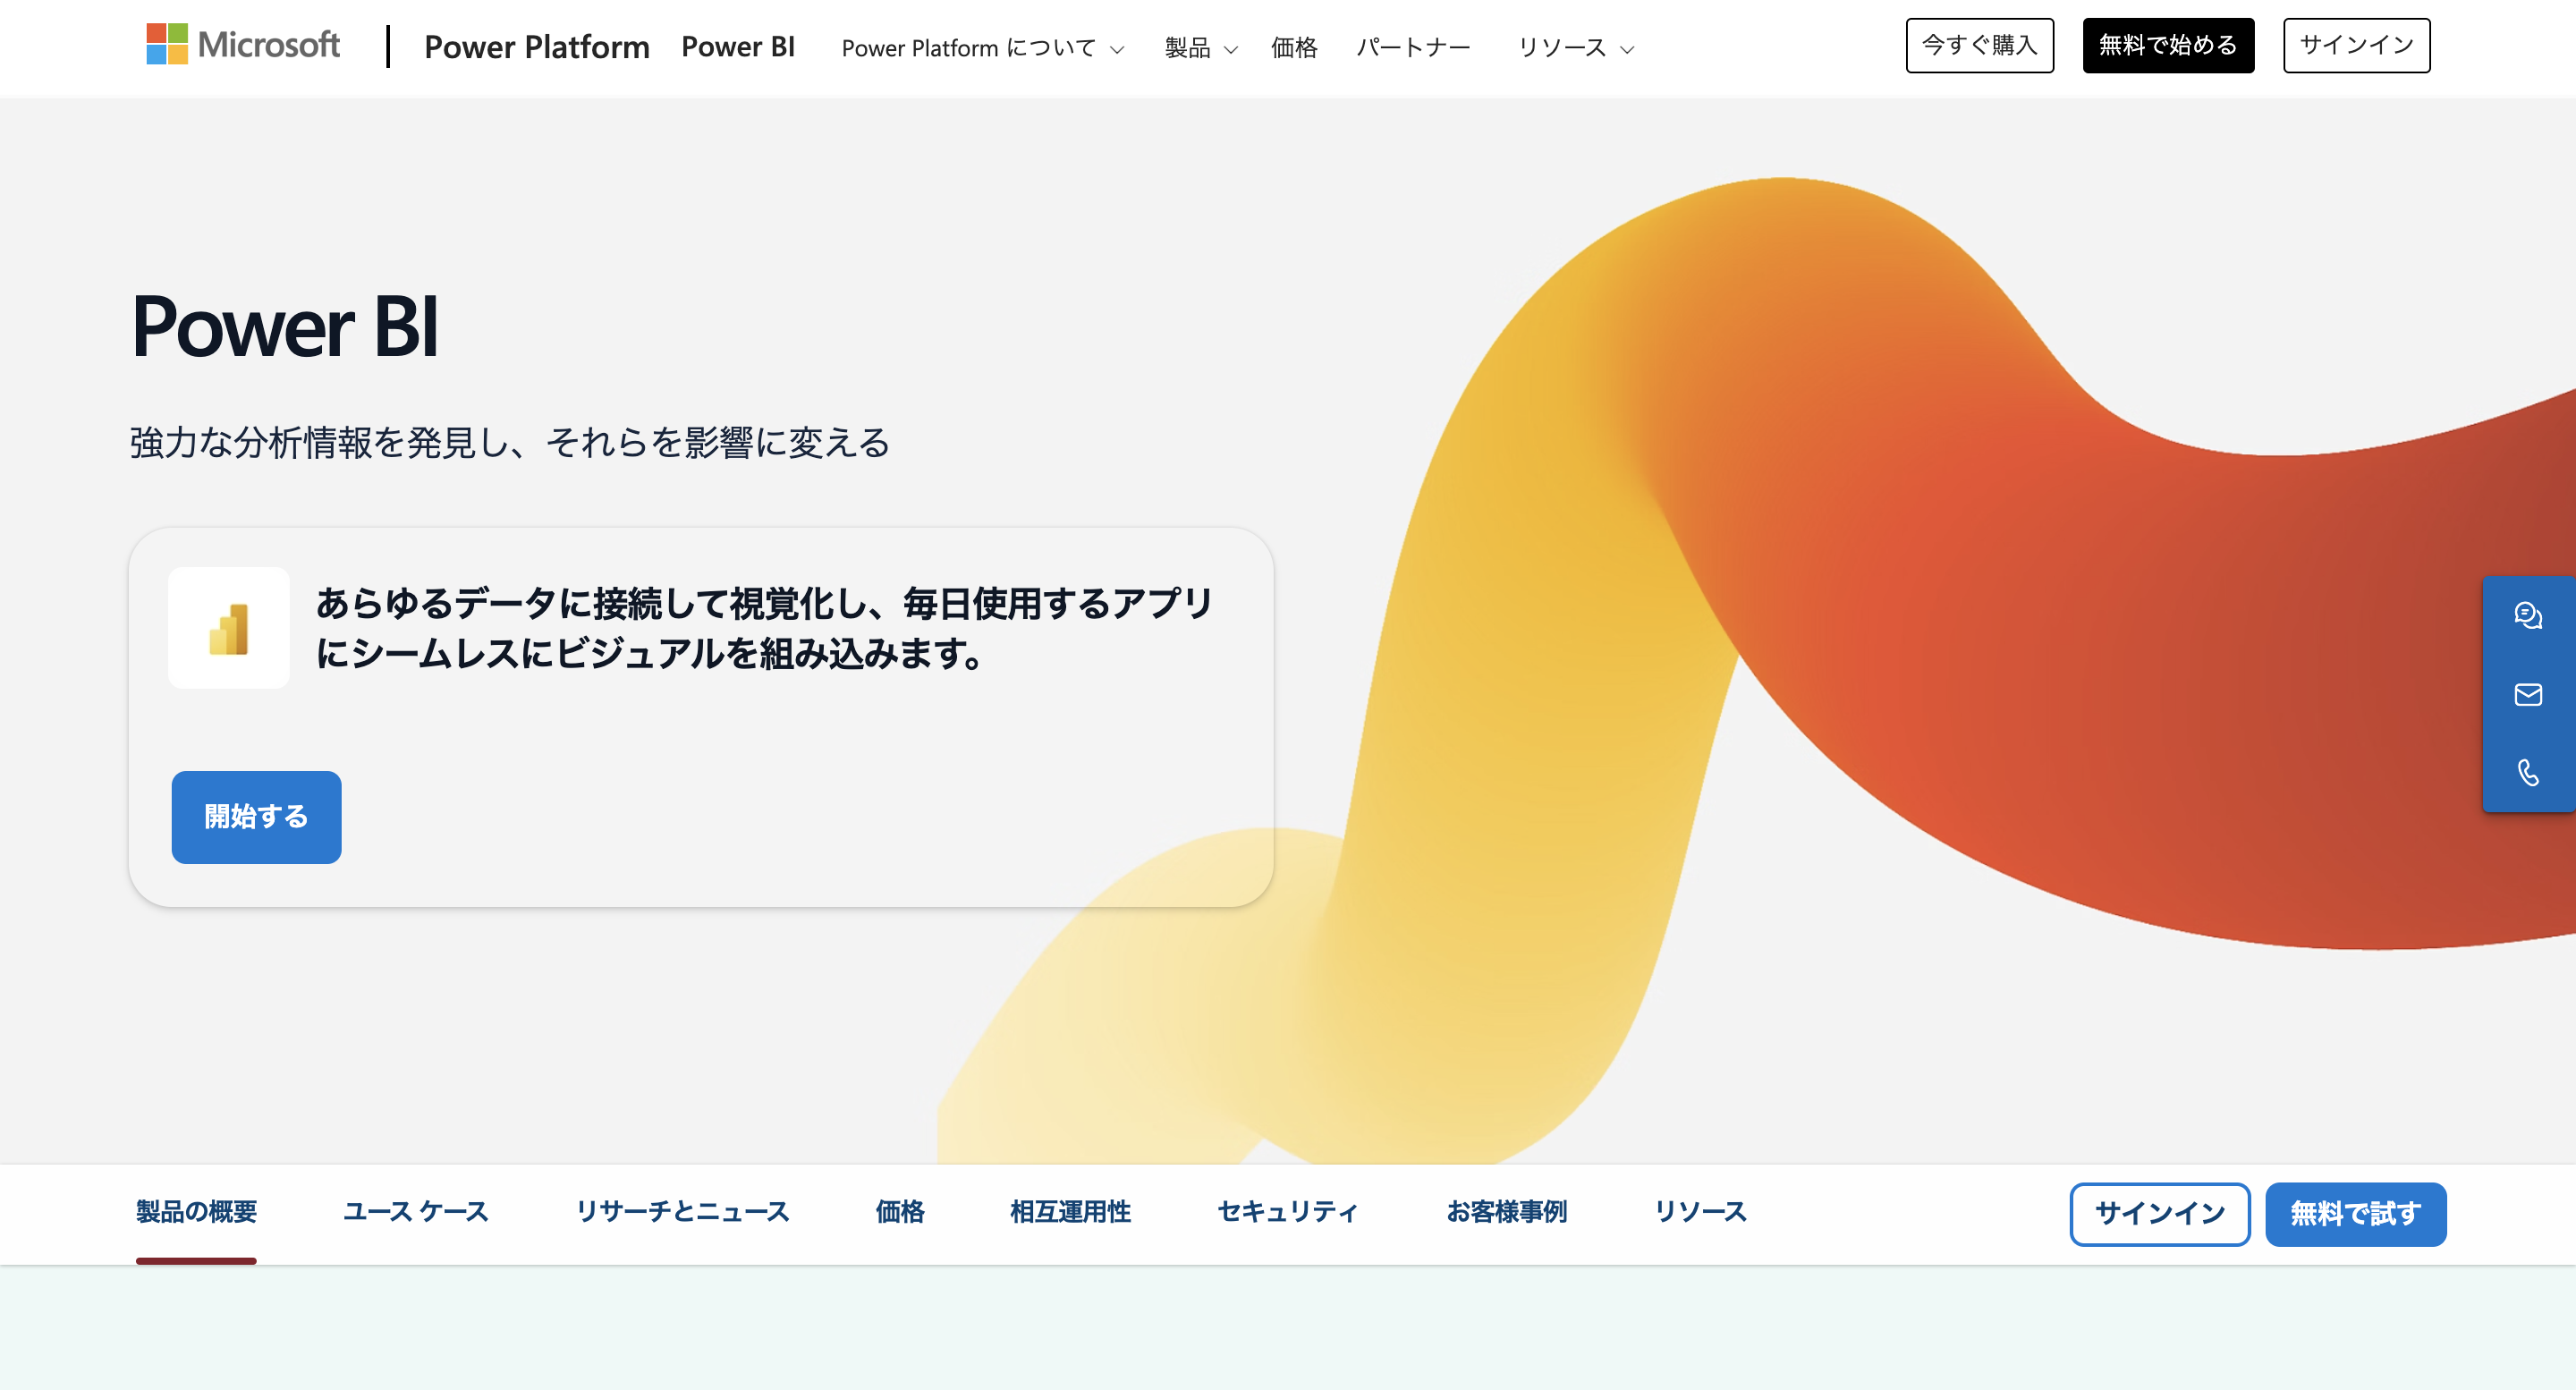Open パートナー in top navigation
2576x1390 pixels.
(x=1413, y=47)
